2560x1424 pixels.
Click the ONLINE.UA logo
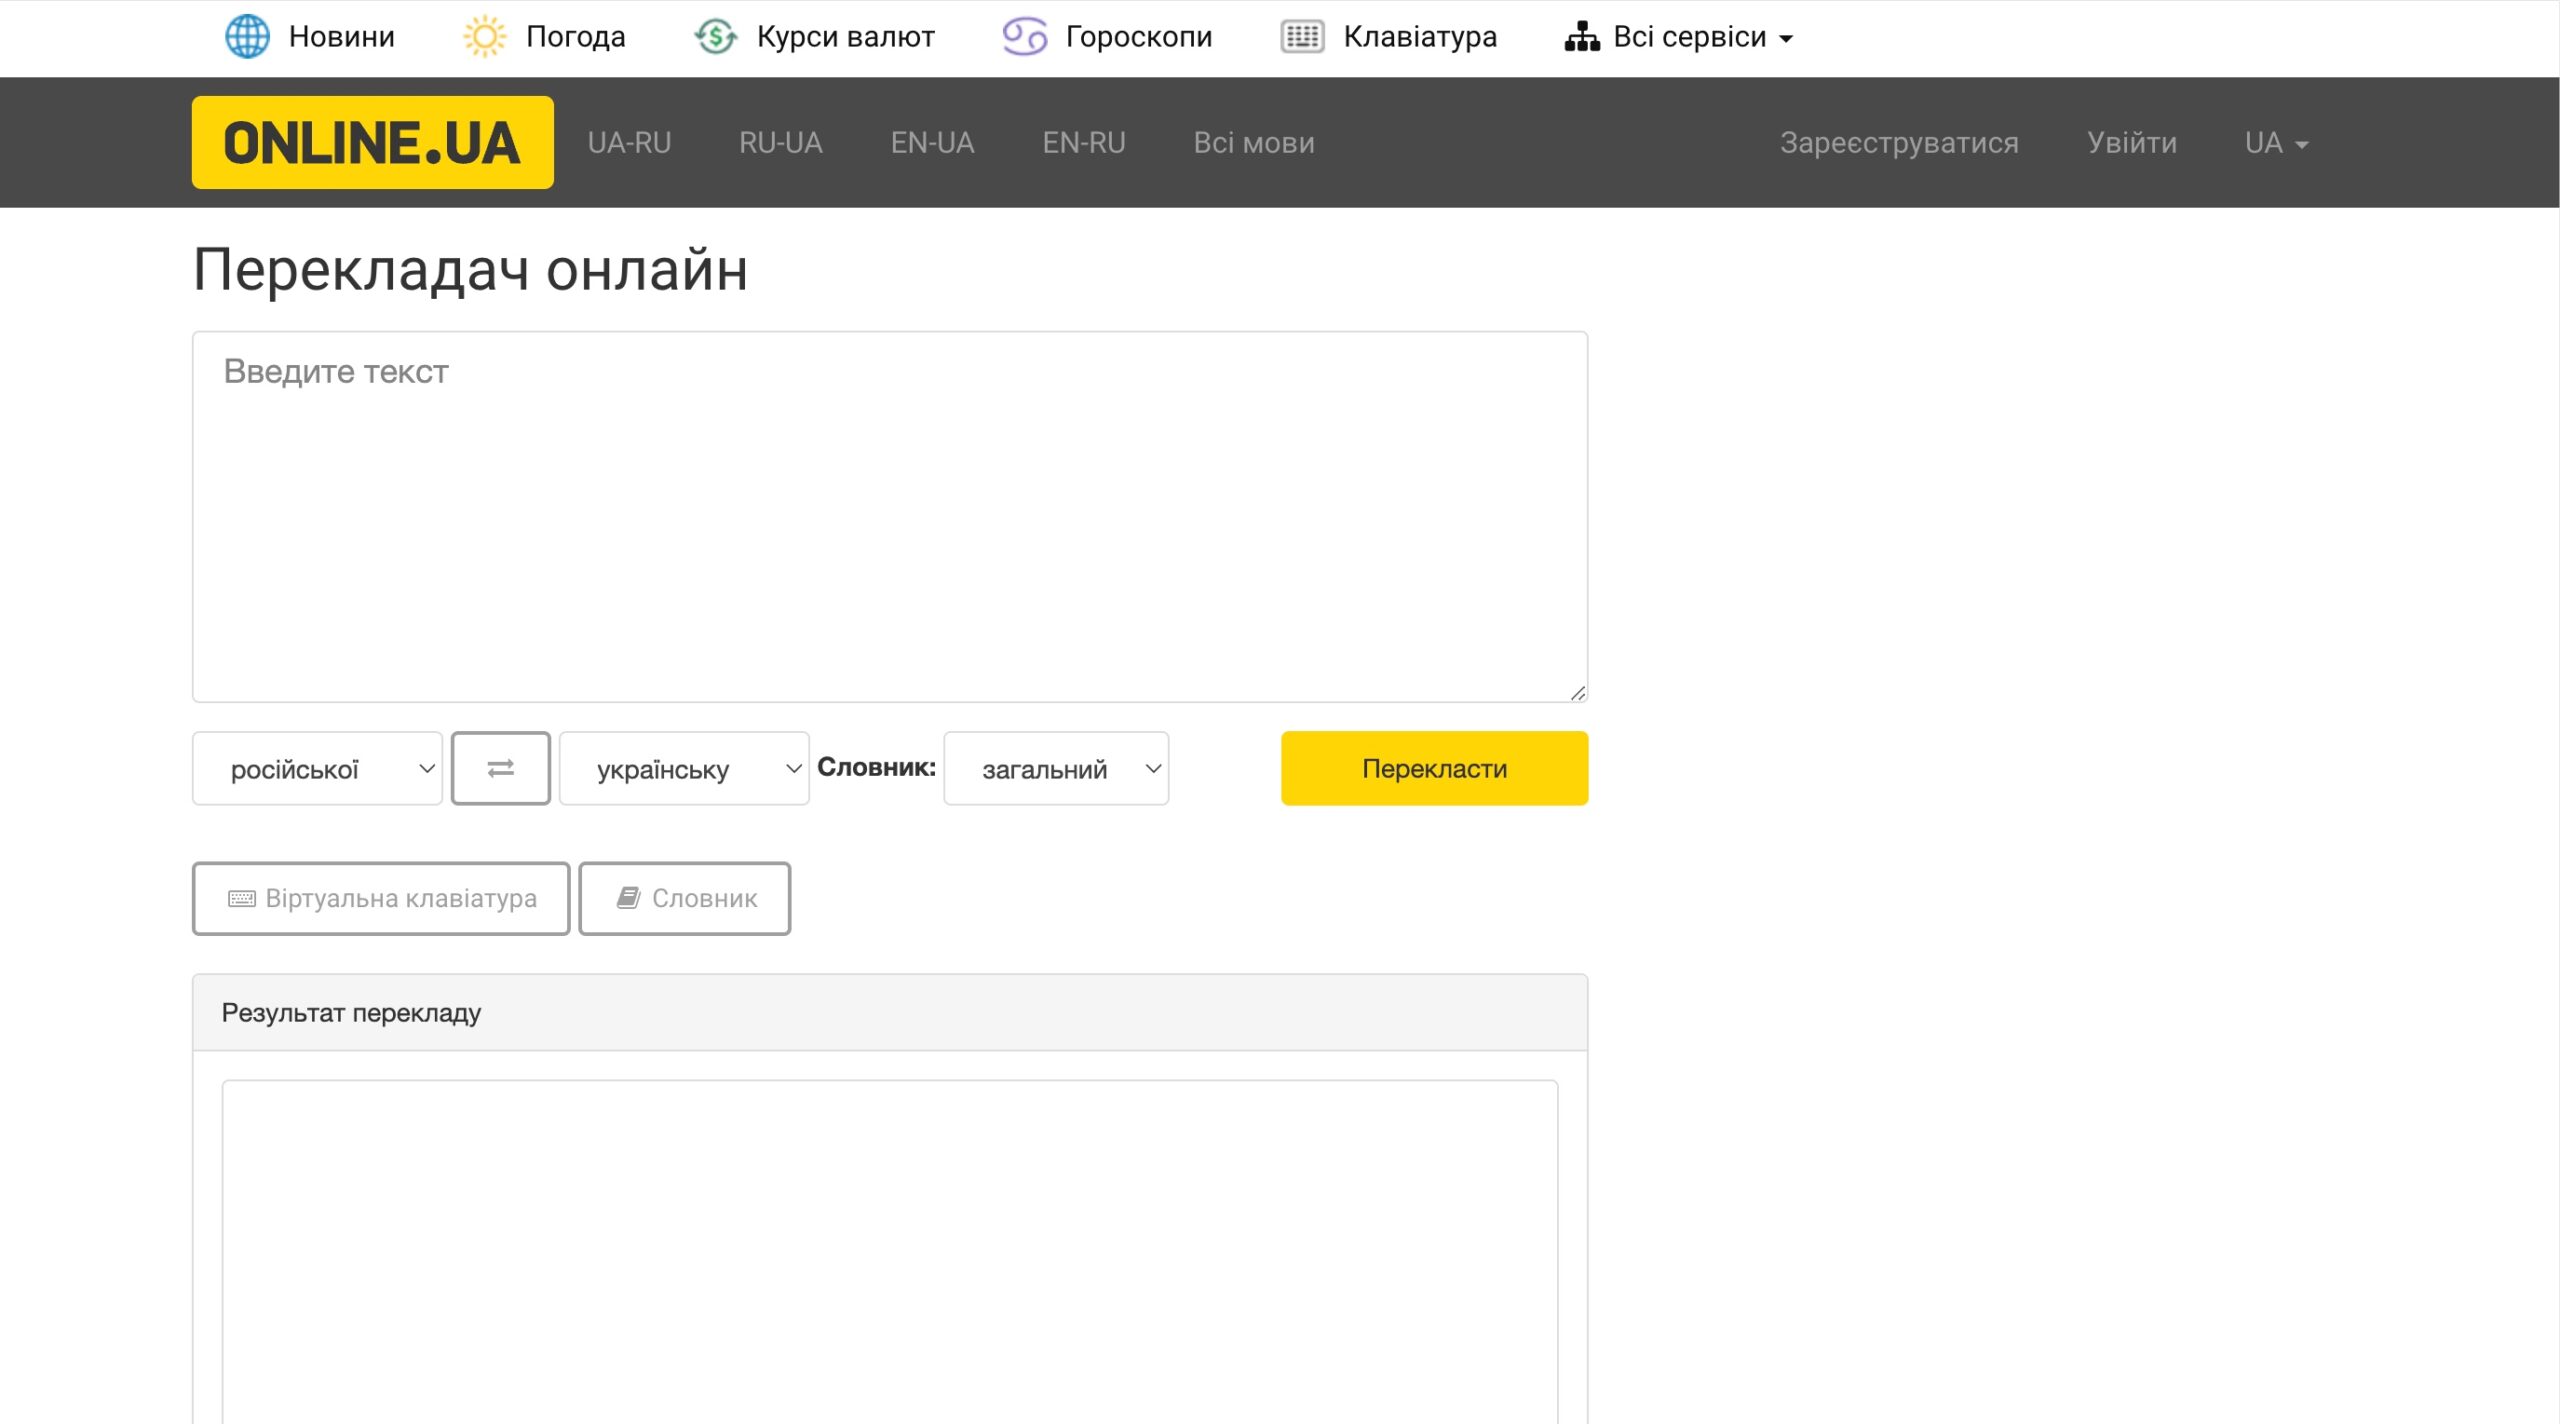pyautogui.click(x=372, y=142)
